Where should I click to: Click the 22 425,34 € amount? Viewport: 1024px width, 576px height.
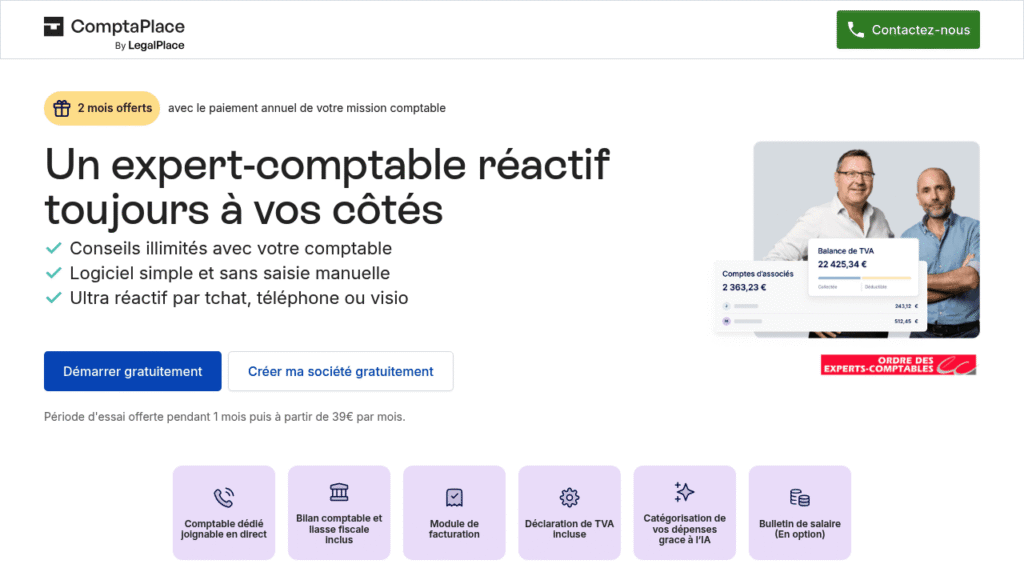(842, 264)
